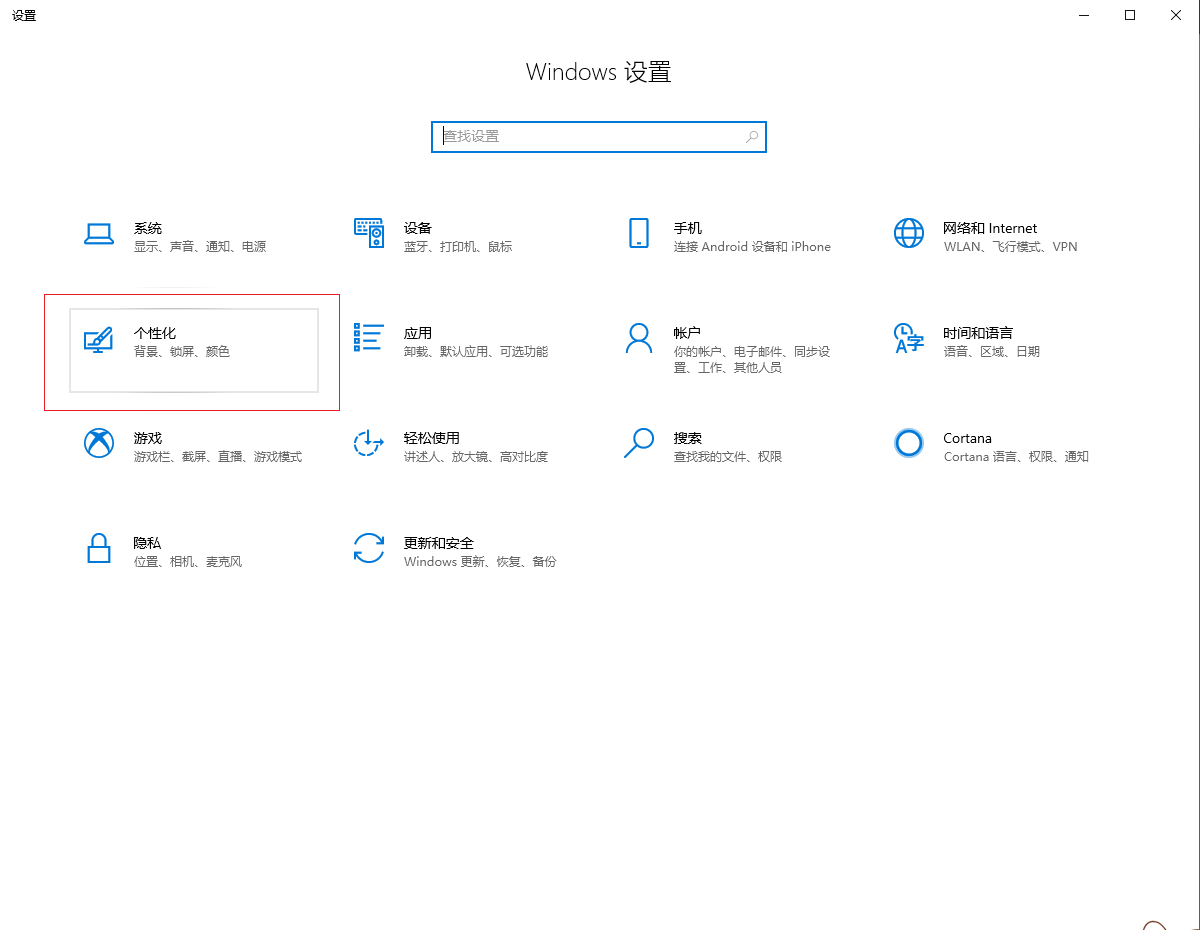This screenshot has height=930, width=1200.
Task: Minimize the 设置 window
Action: [x=1084, y=15]
